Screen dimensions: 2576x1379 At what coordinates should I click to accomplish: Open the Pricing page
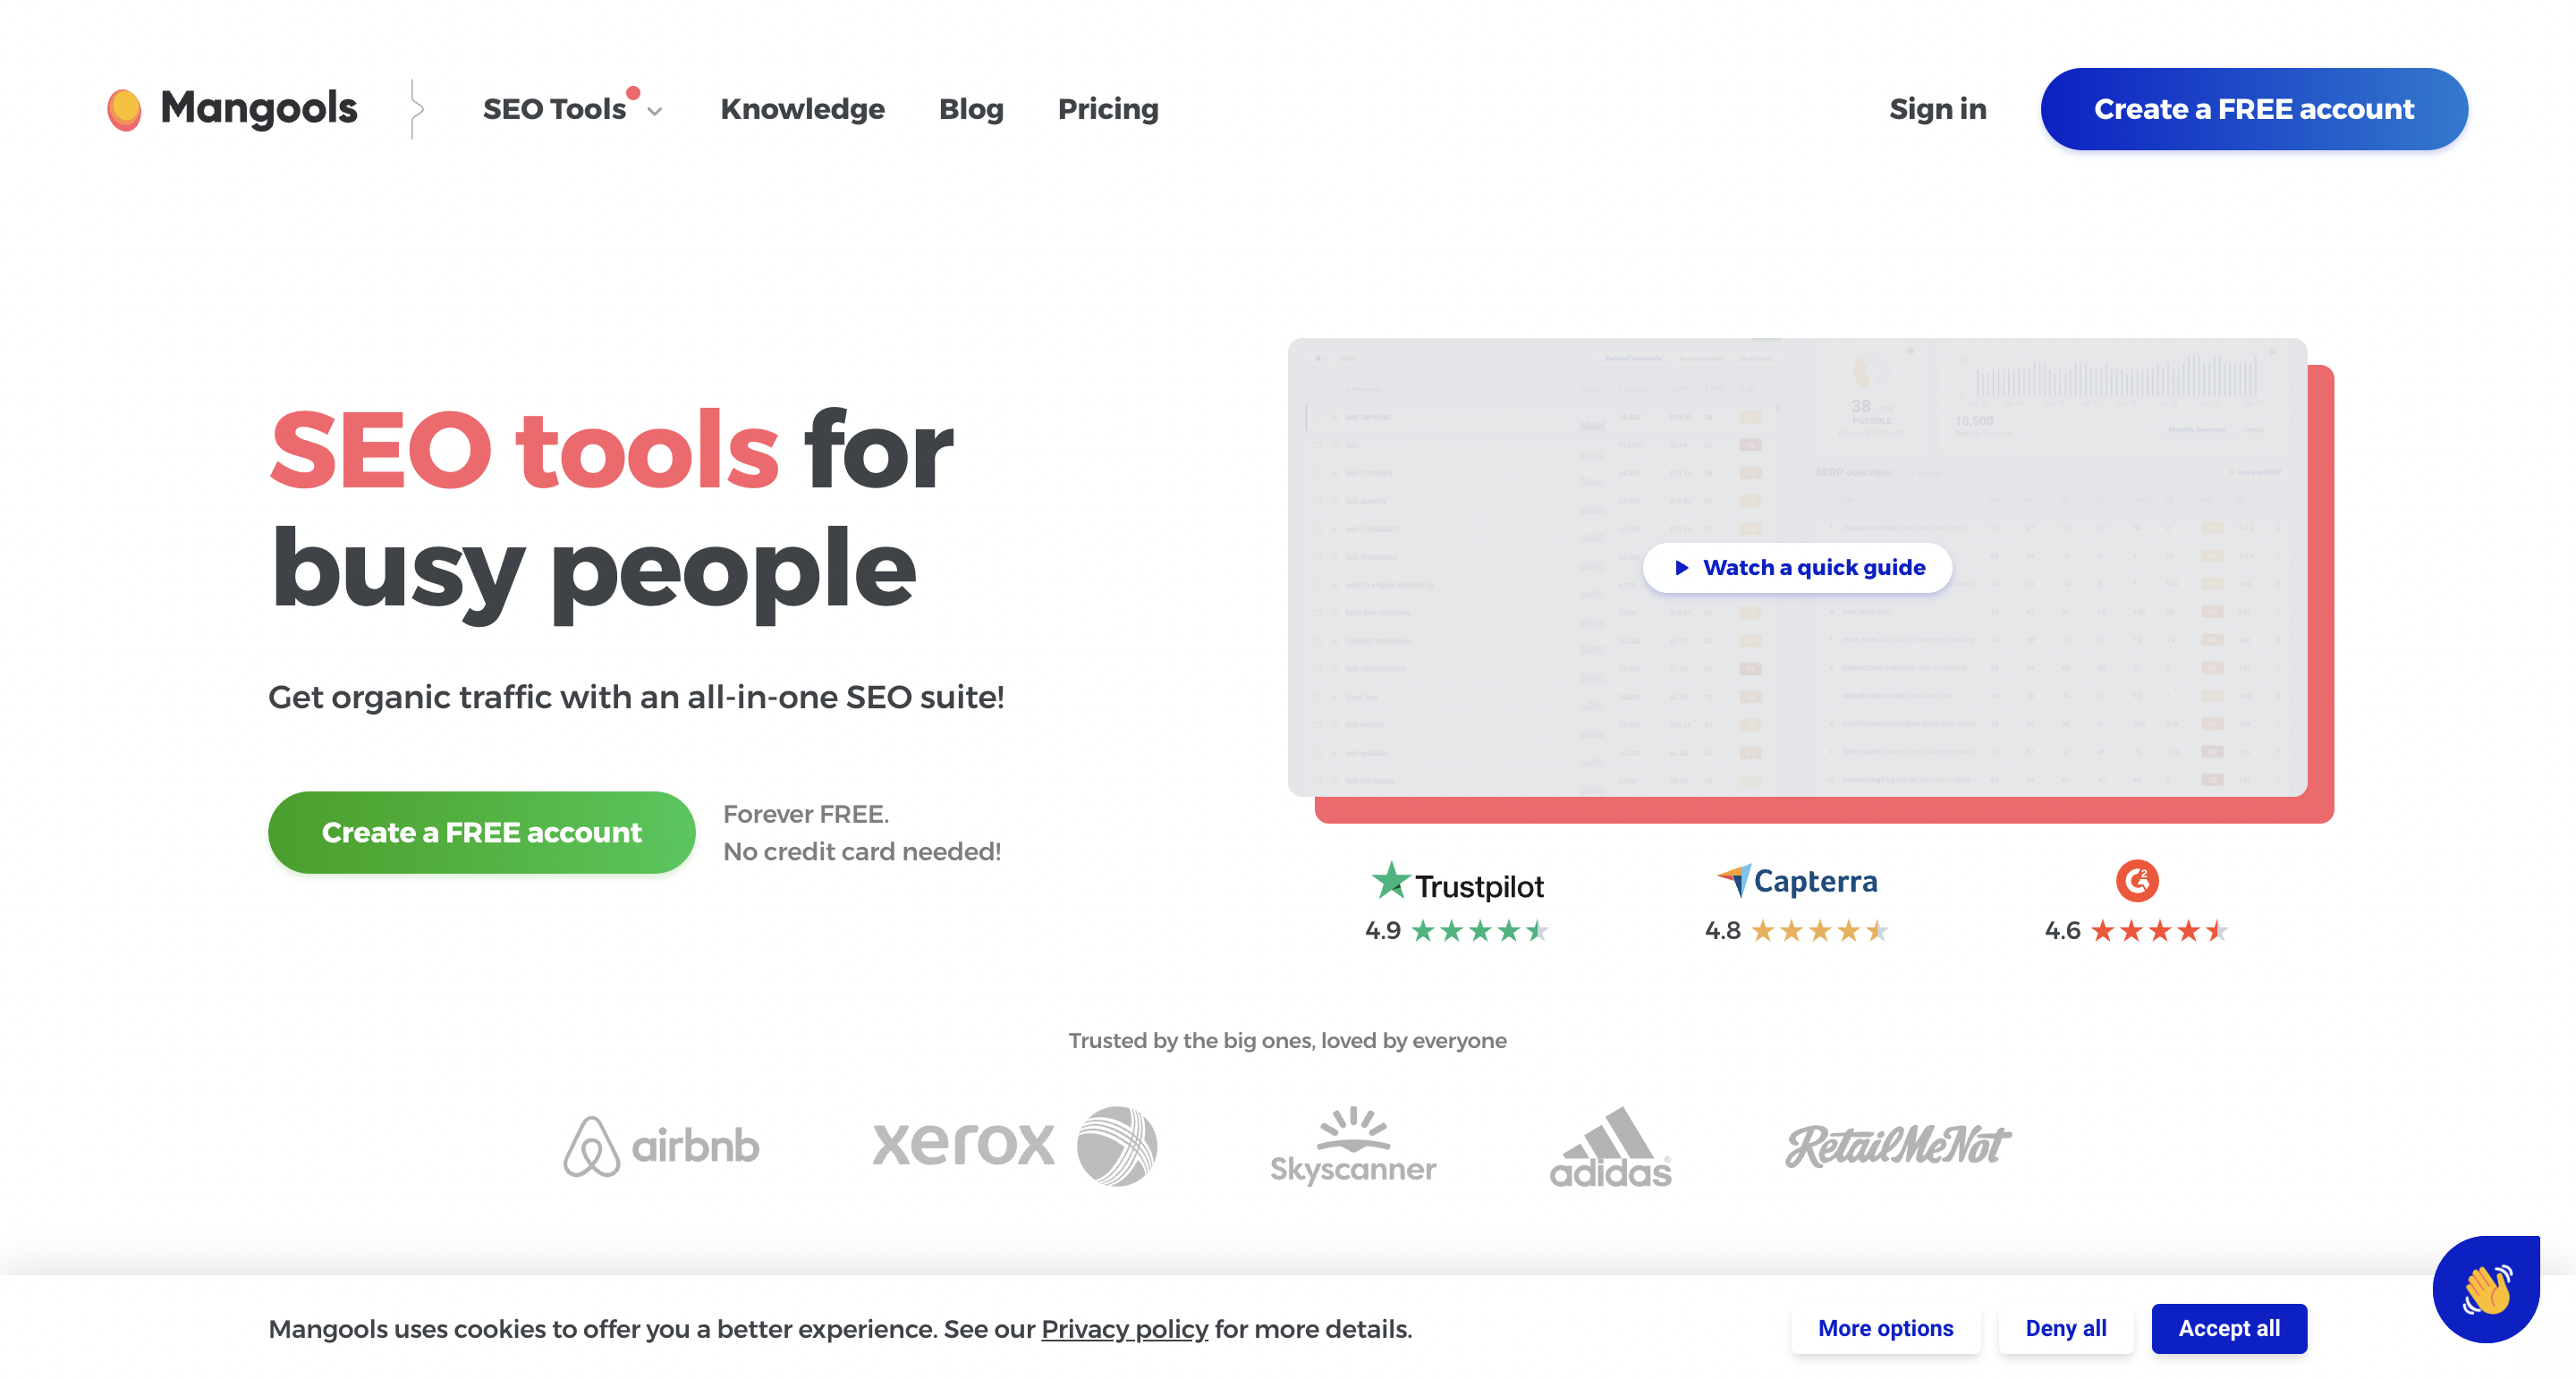click(1107, 109)
